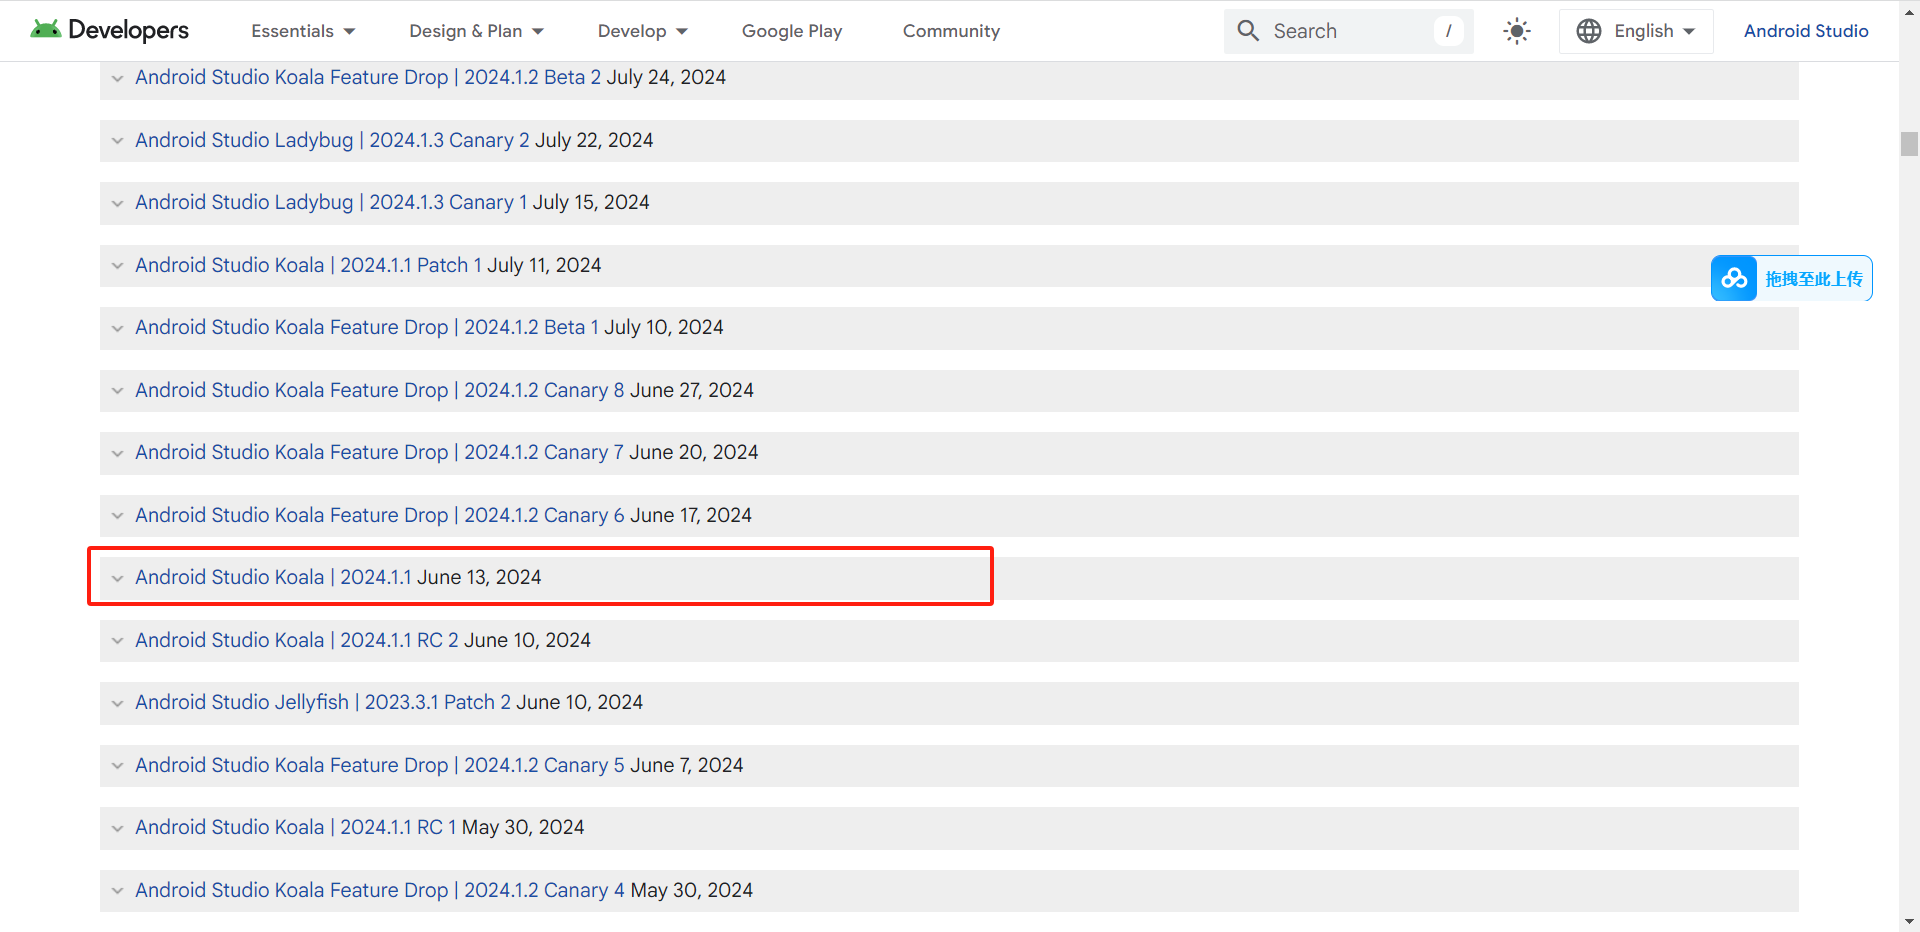Click the '/' keyboard shortcut badge in search

point(1449,31)
